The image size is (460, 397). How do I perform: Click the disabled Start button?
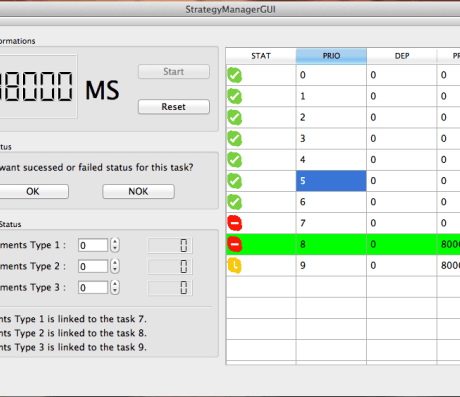click(174, 72)
